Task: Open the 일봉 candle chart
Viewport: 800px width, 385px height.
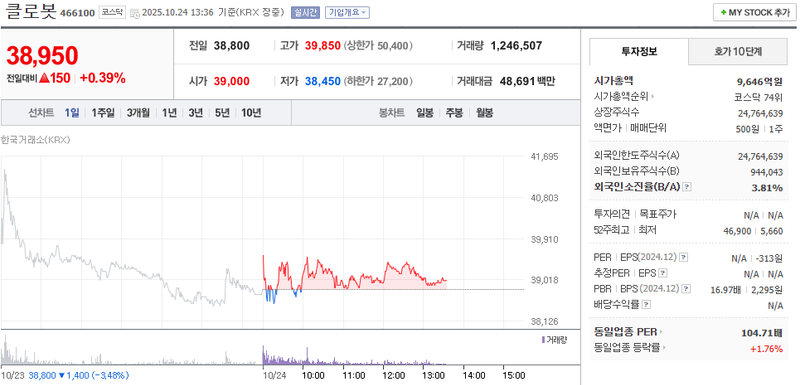Action: pyautogui.click(x=424, y=113)
